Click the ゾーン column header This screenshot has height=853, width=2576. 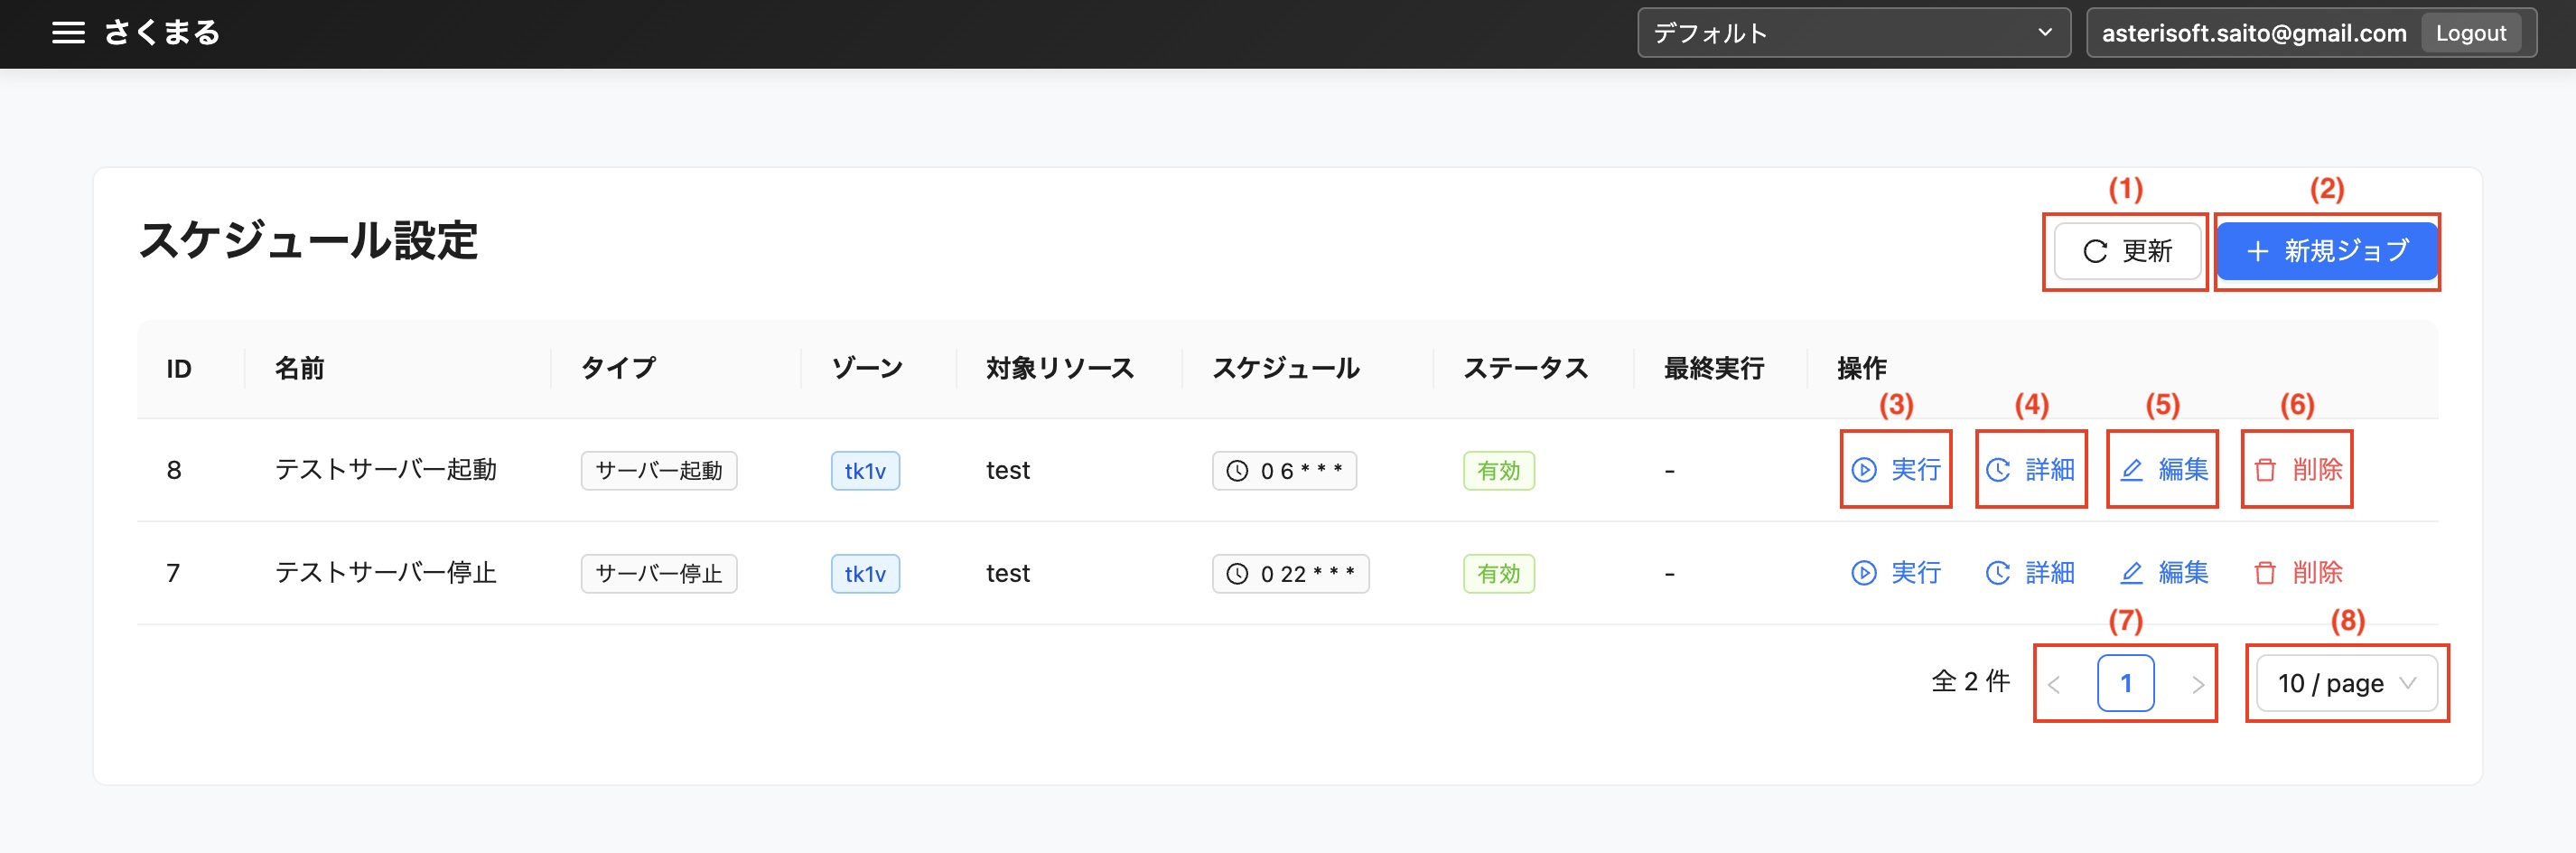click(866, 369)
